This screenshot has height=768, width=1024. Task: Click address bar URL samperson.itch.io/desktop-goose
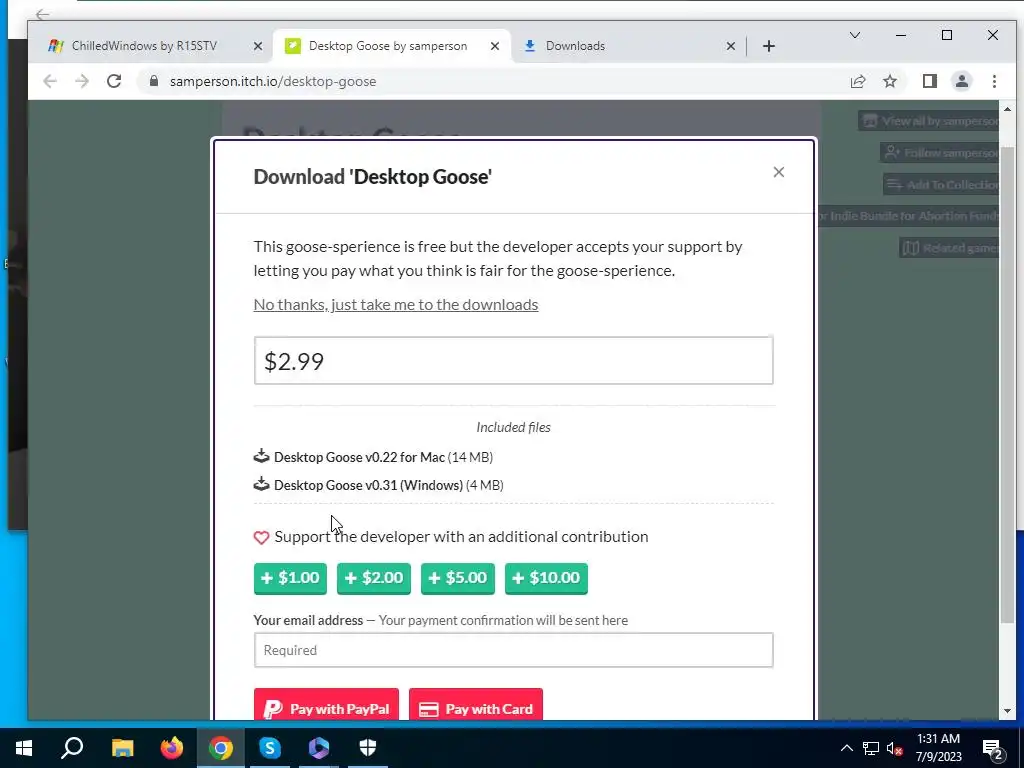(x=273, y=82)
